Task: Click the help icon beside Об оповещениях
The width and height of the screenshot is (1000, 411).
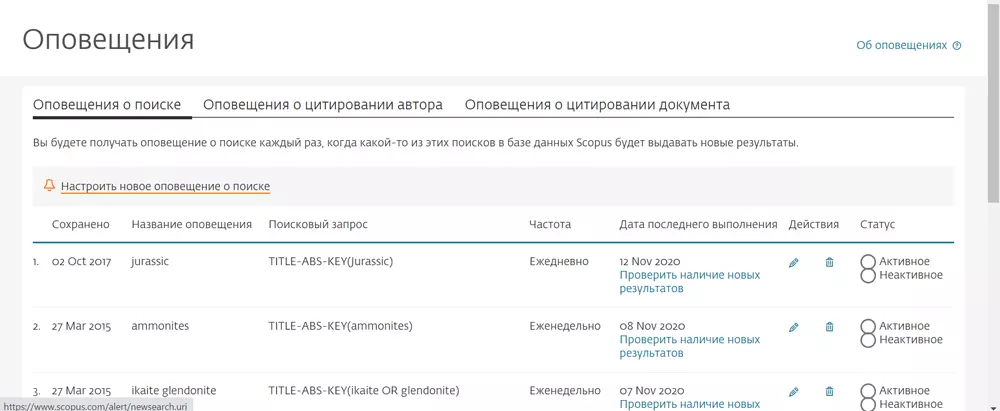Action: tap(957, 45)
